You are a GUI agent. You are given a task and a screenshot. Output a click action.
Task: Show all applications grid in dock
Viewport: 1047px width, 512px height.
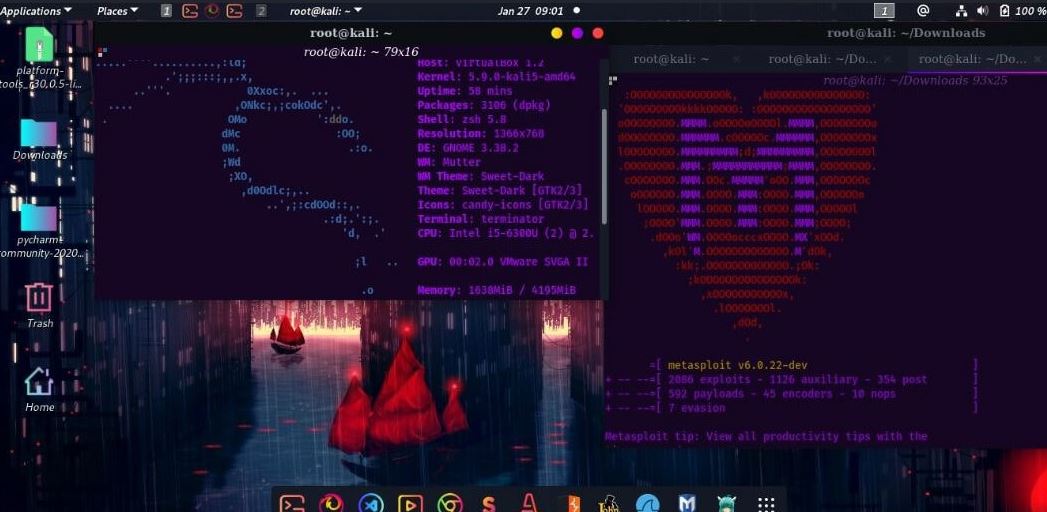tap(766, 504)
